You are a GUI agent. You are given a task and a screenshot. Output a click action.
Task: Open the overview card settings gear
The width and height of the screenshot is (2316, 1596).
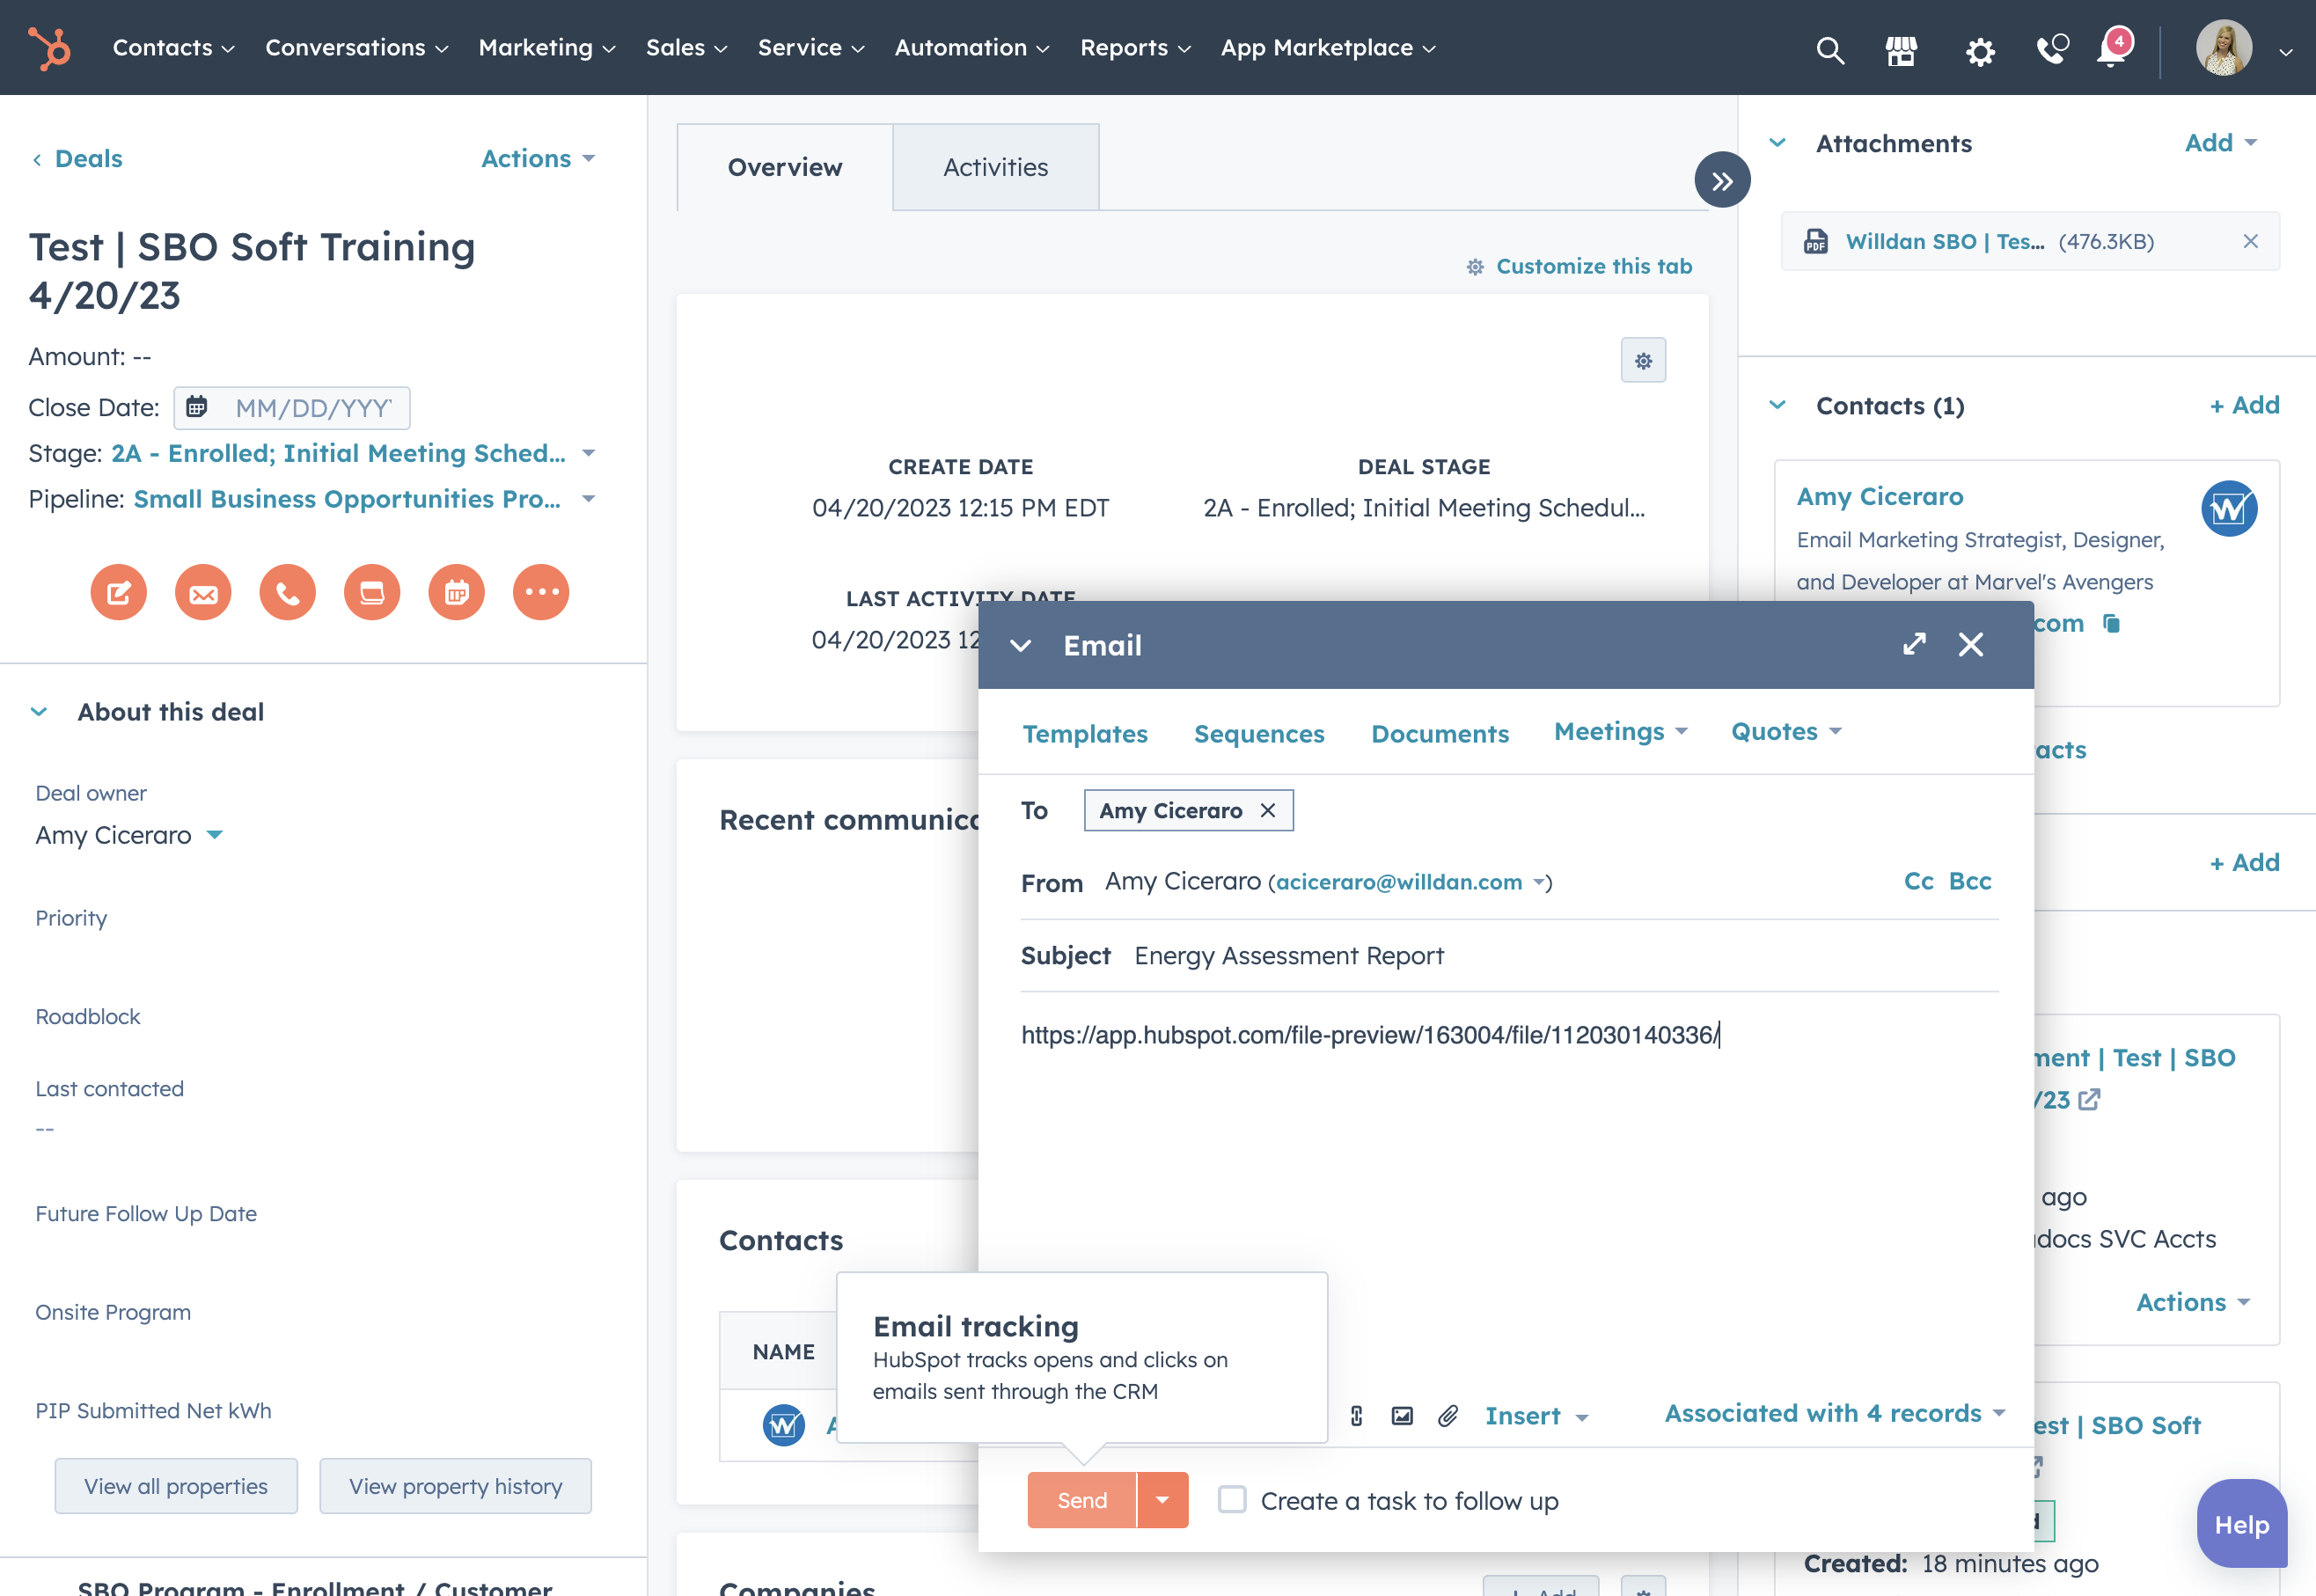[1643, 361]
